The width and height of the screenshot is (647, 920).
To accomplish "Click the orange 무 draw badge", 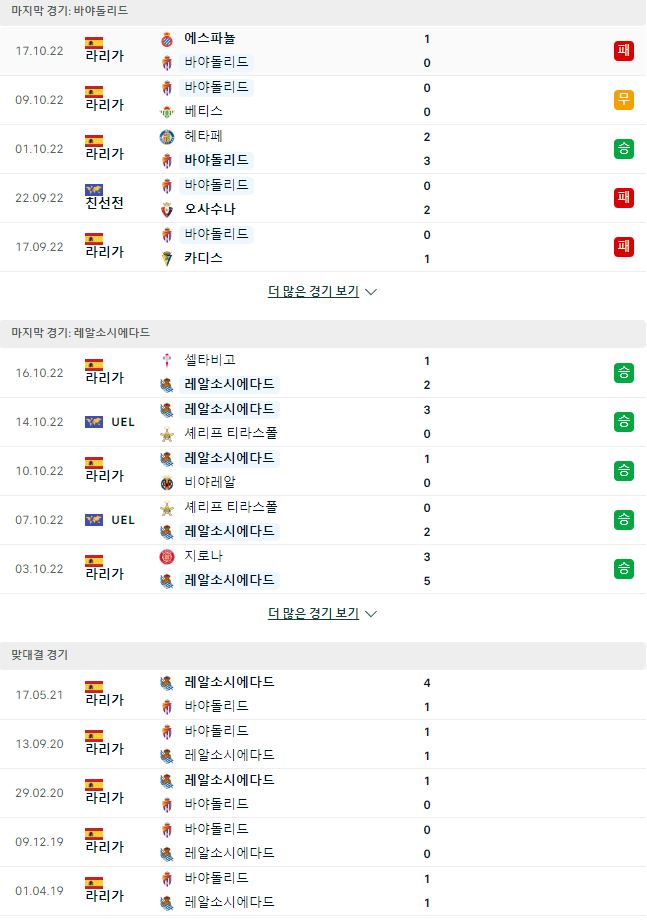I will pos(624,100).
